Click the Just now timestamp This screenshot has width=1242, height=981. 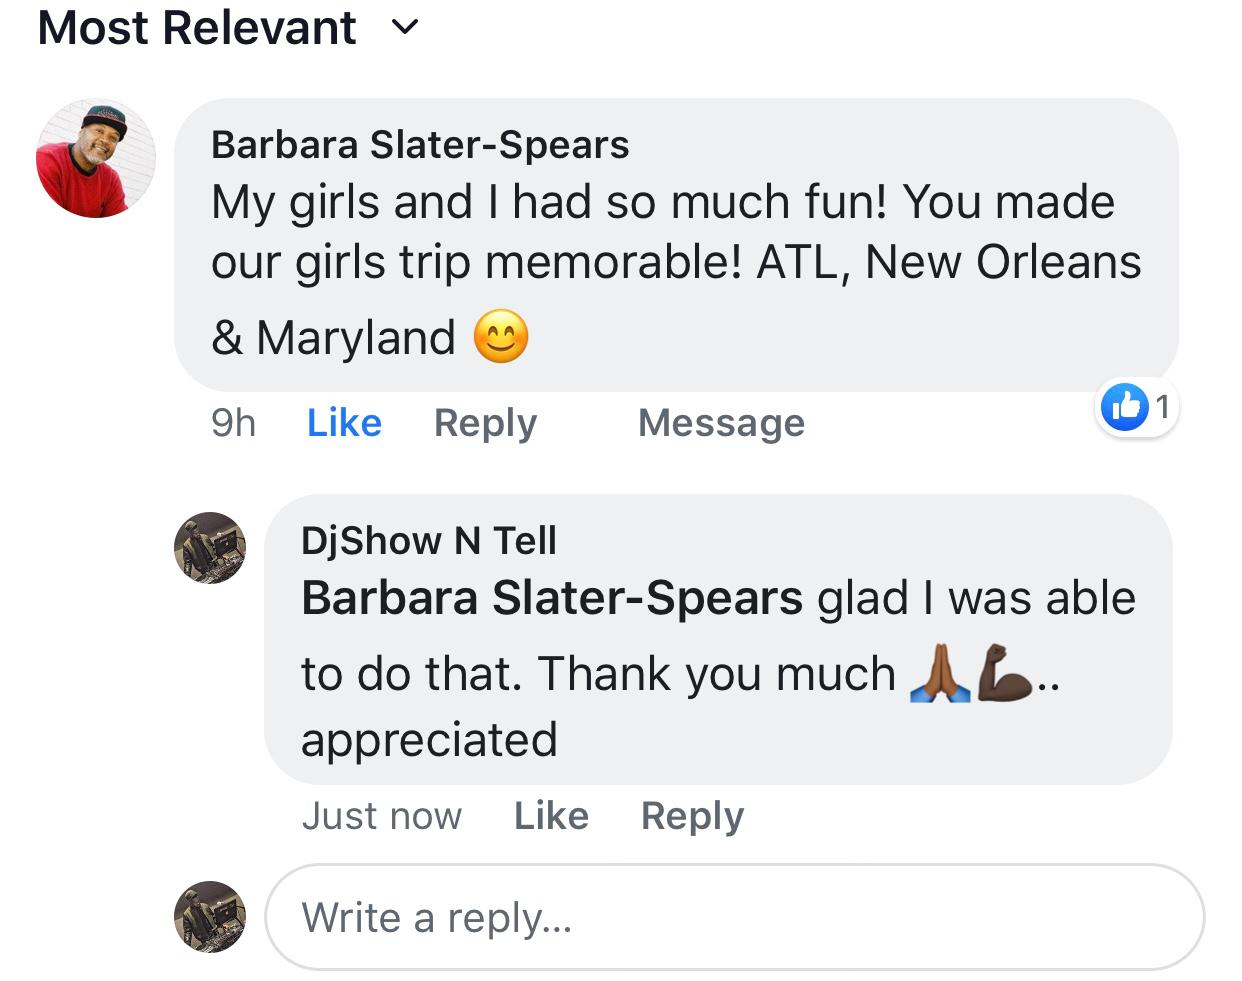pos(382,816)
